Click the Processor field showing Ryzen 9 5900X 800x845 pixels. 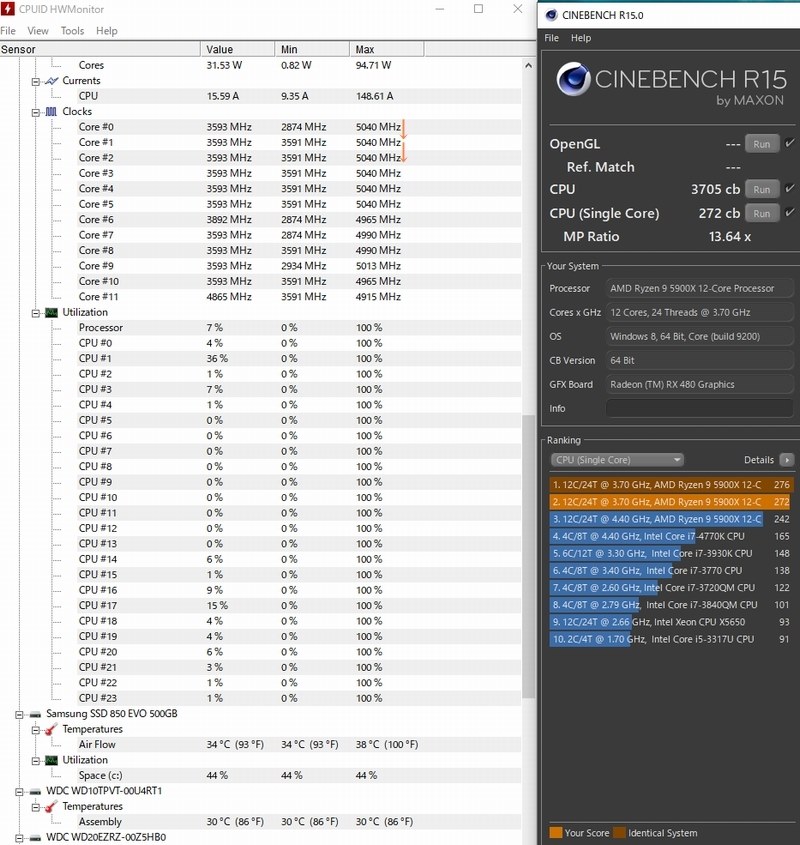pyautogui.click(x=699, y=288)
